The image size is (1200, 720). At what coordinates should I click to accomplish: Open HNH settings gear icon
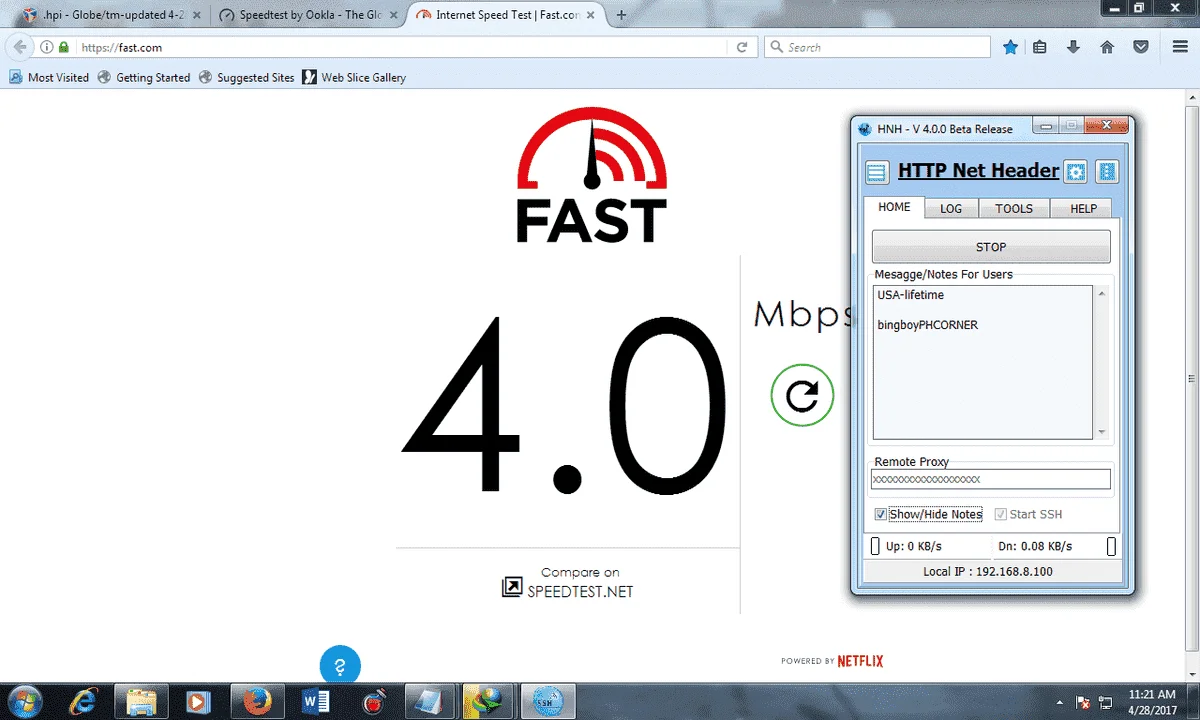[1075, 172]
